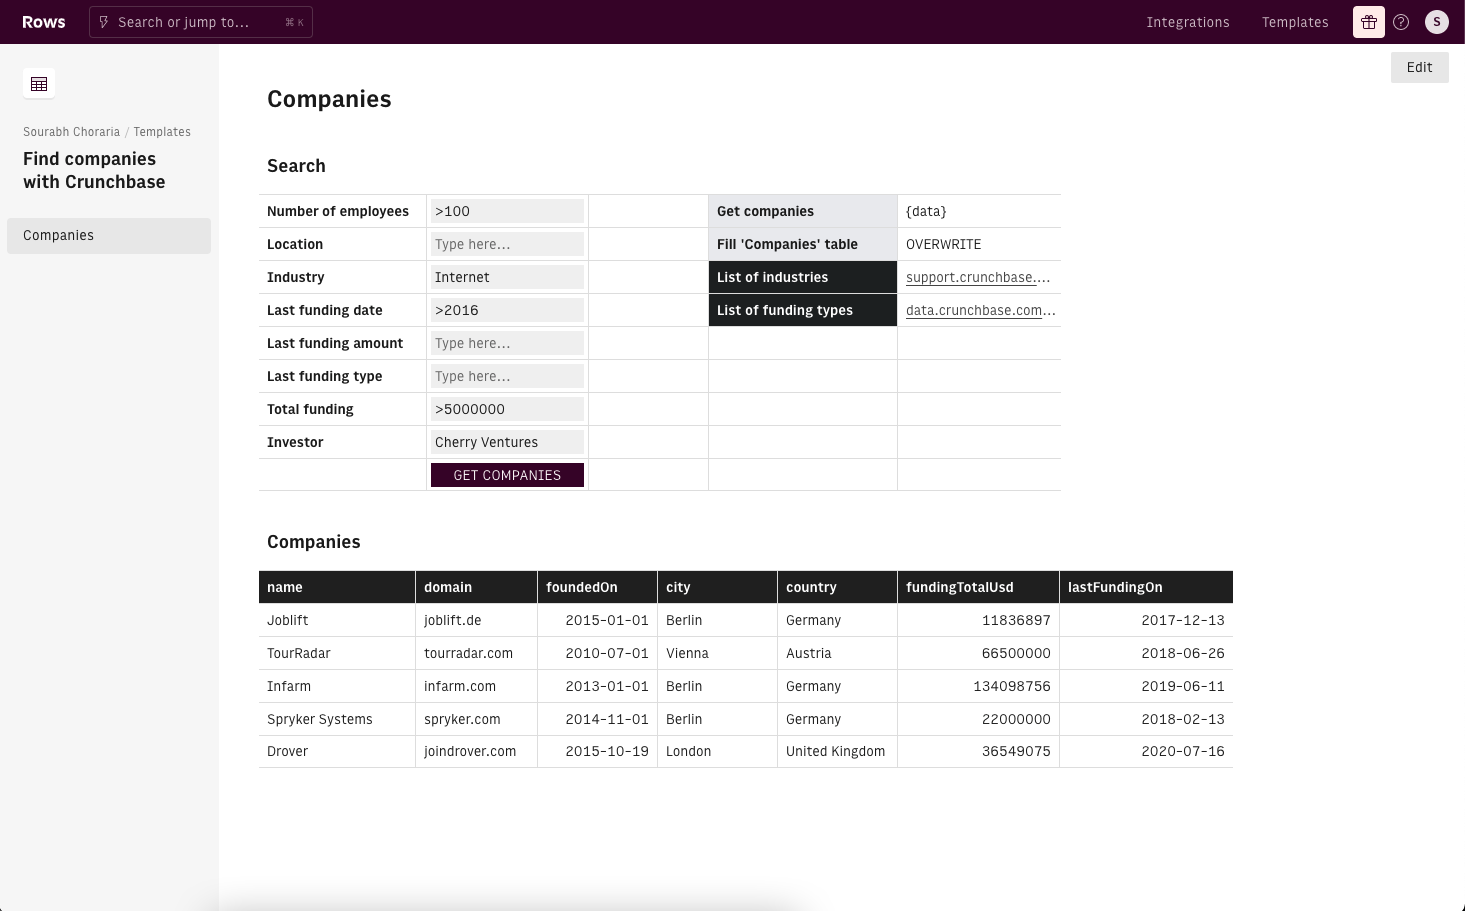Select the {data} cell
Image resolution: width=1465 pixels, height=911 pixels.
(979, 211)
